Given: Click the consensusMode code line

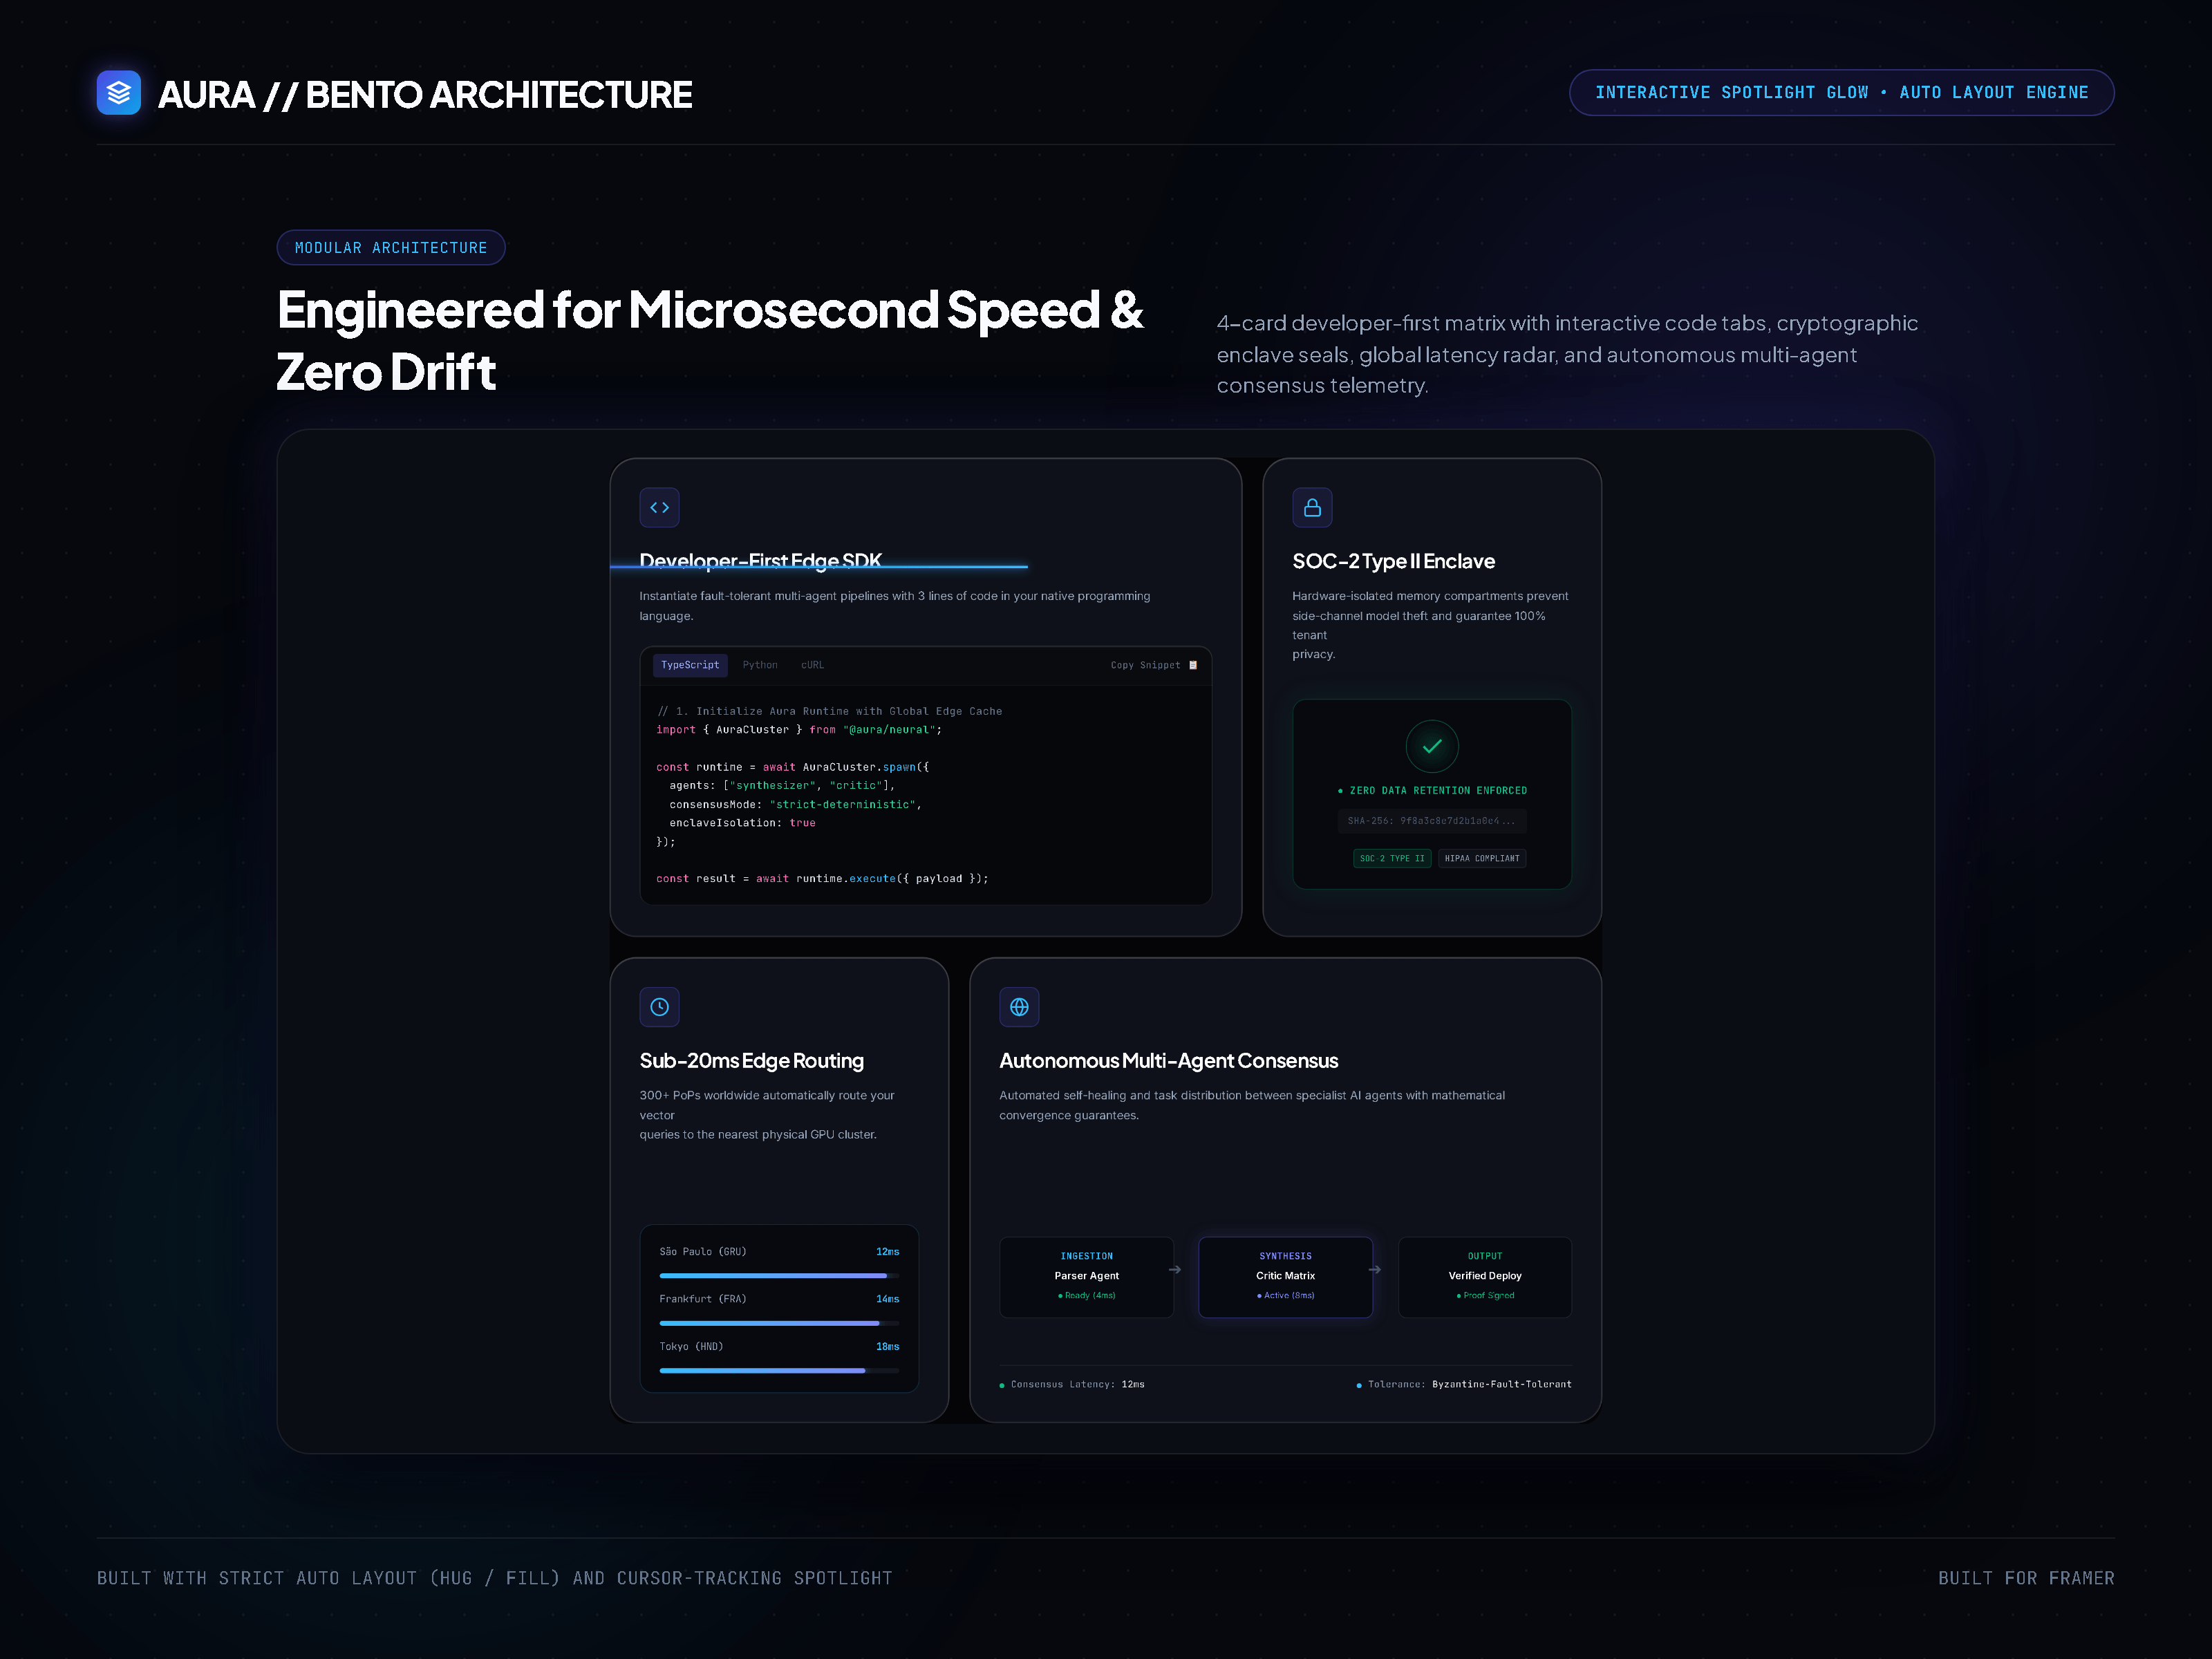Looking at the screenshot, I should pyautogui.click(x=796, y=805).
